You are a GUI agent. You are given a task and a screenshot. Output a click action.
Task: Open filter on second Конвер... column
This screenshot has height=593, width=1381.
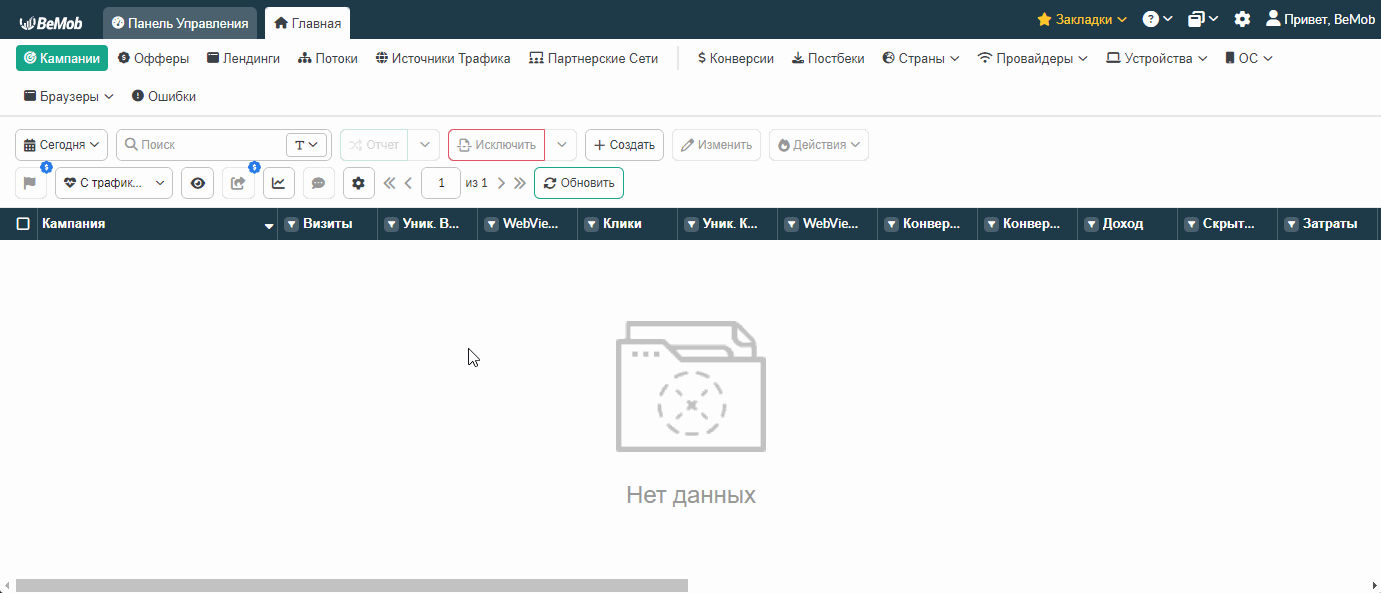click(x=991, y=224)
